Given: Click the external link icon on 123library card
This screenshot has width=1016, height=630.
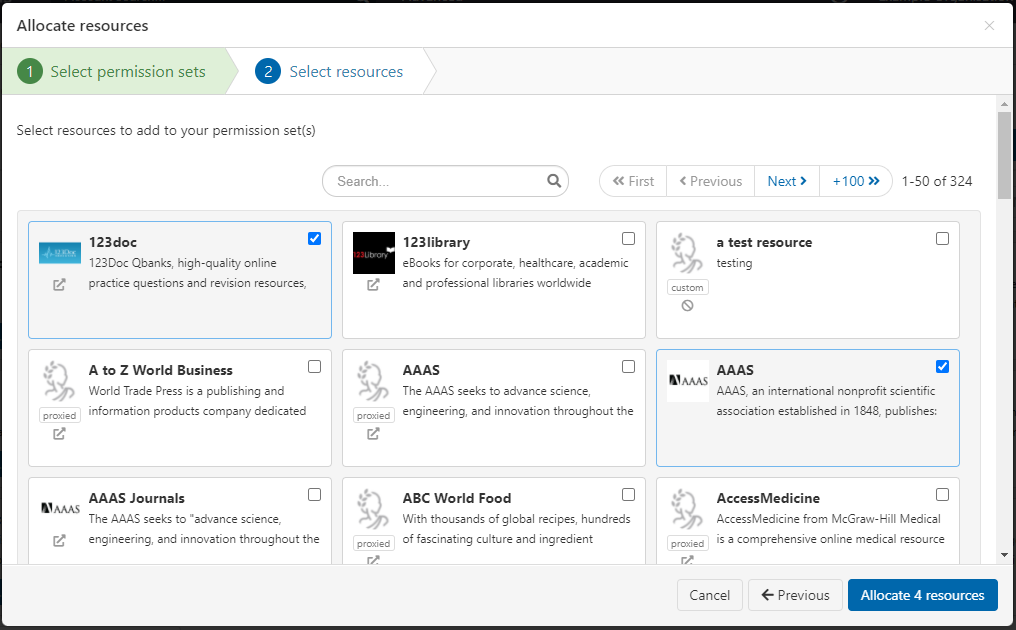Looking at the screenshot, I should [x=373, y=284].
